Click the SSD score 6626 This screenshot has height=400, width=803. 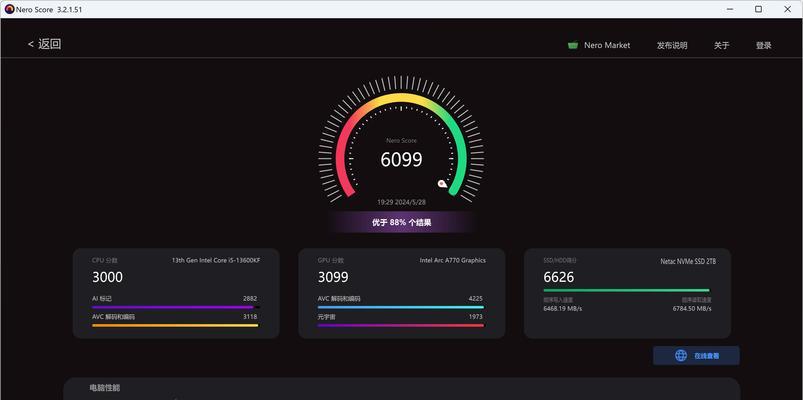click(559, 277)
